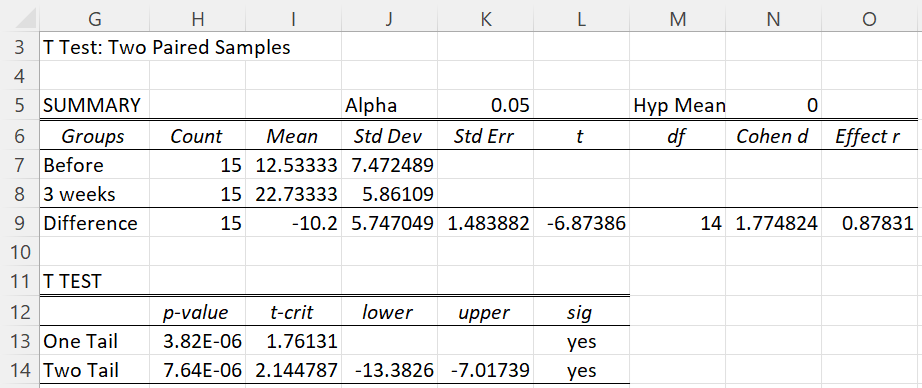Select row 9 header
Image resolution: width=922 pixels, height=388 pixels.
point(19,223)
